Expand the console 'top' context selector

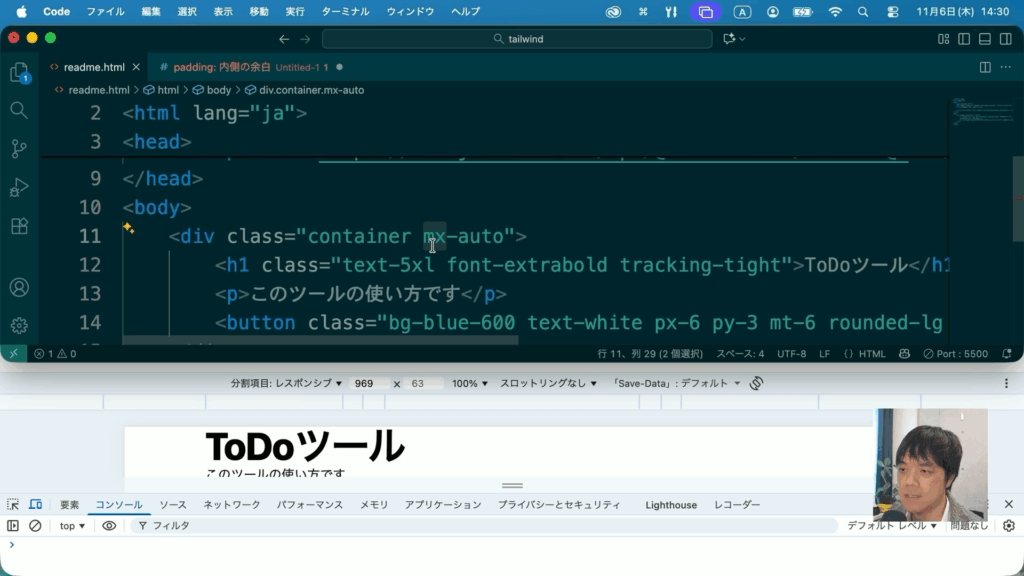(72, 526)
